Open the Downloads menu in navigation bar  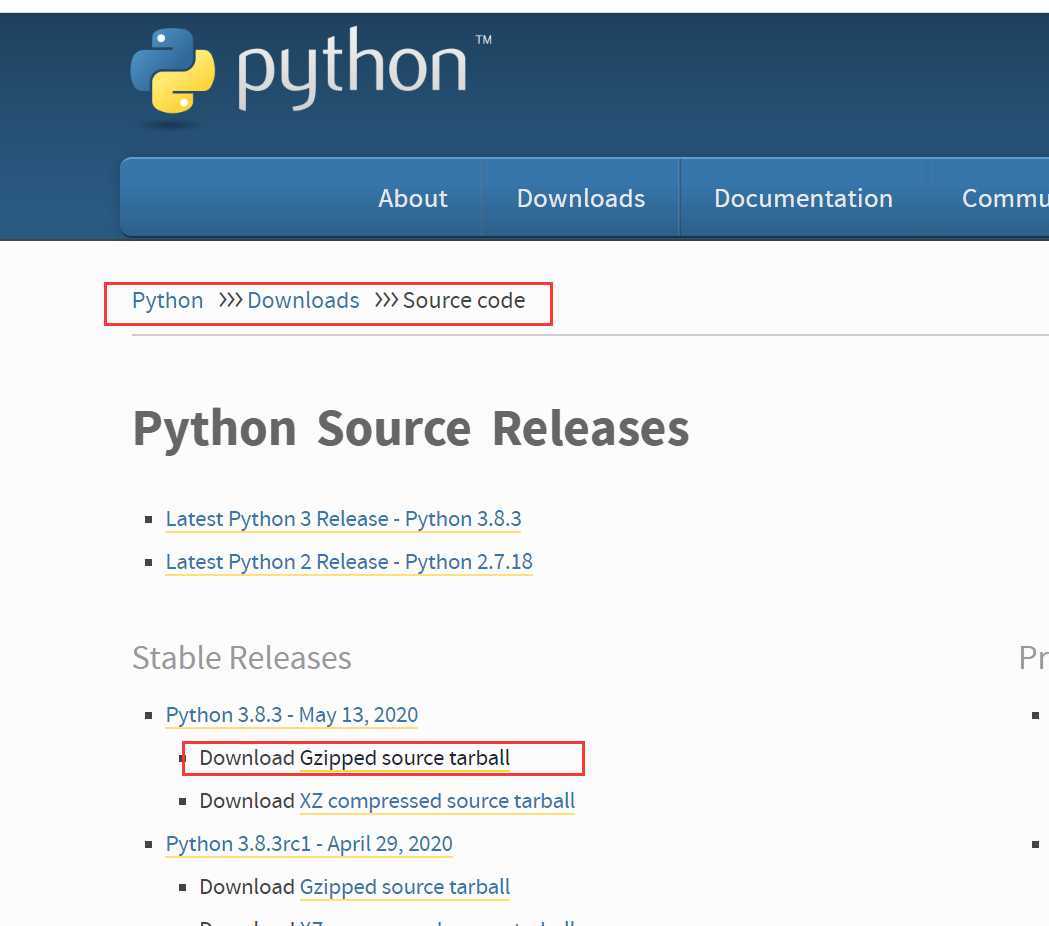point(580,198)
